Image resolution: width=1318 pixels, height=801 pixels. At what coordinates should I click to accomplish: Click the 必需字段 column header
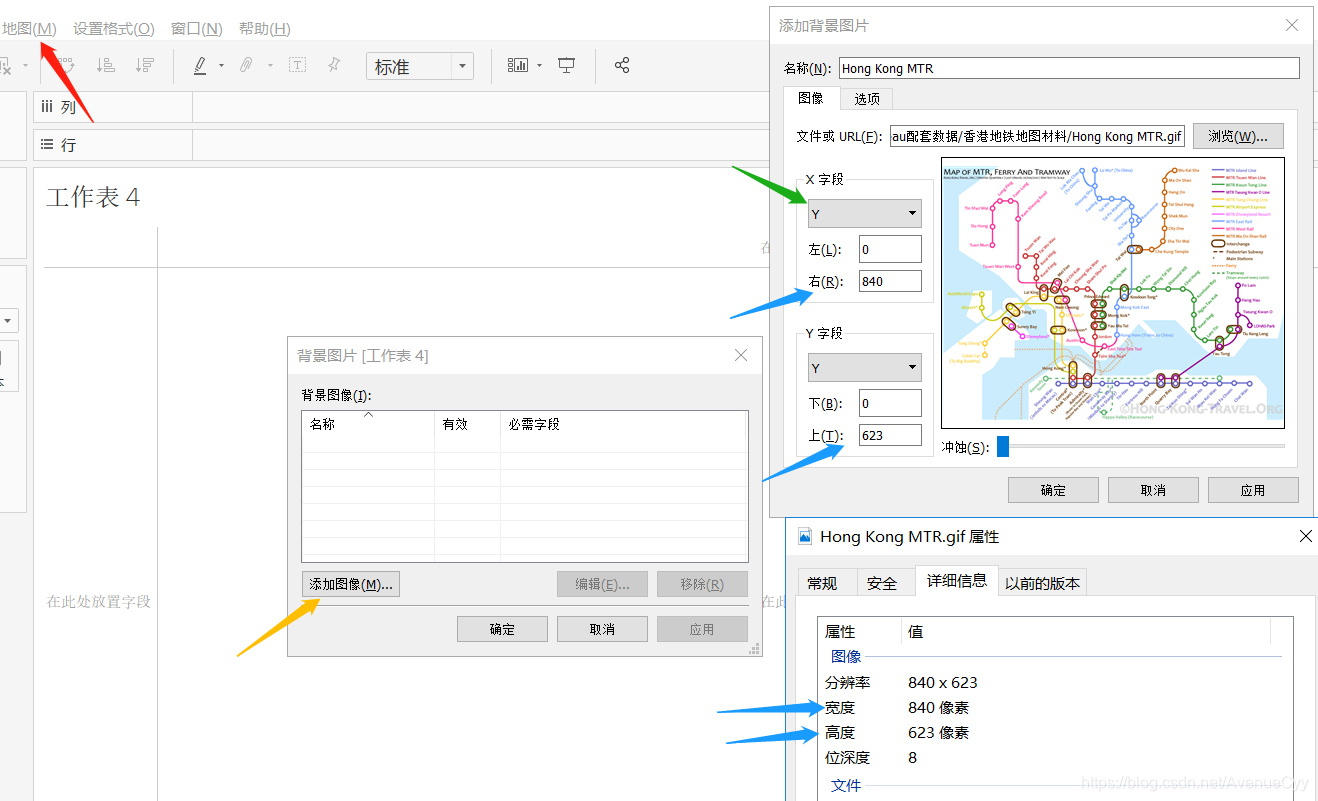tap(623, 424)
